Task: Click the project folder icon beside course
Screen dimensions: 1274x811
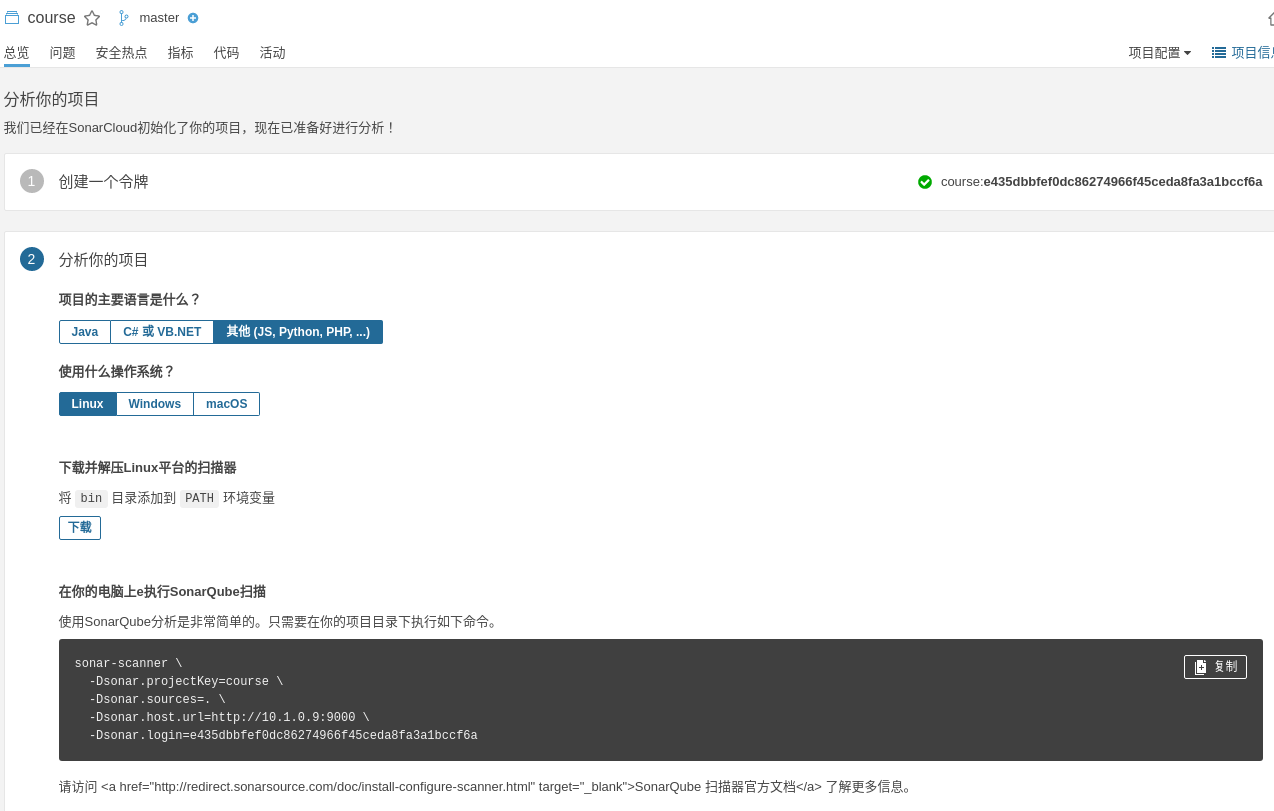Action: (x=12, y=17)
